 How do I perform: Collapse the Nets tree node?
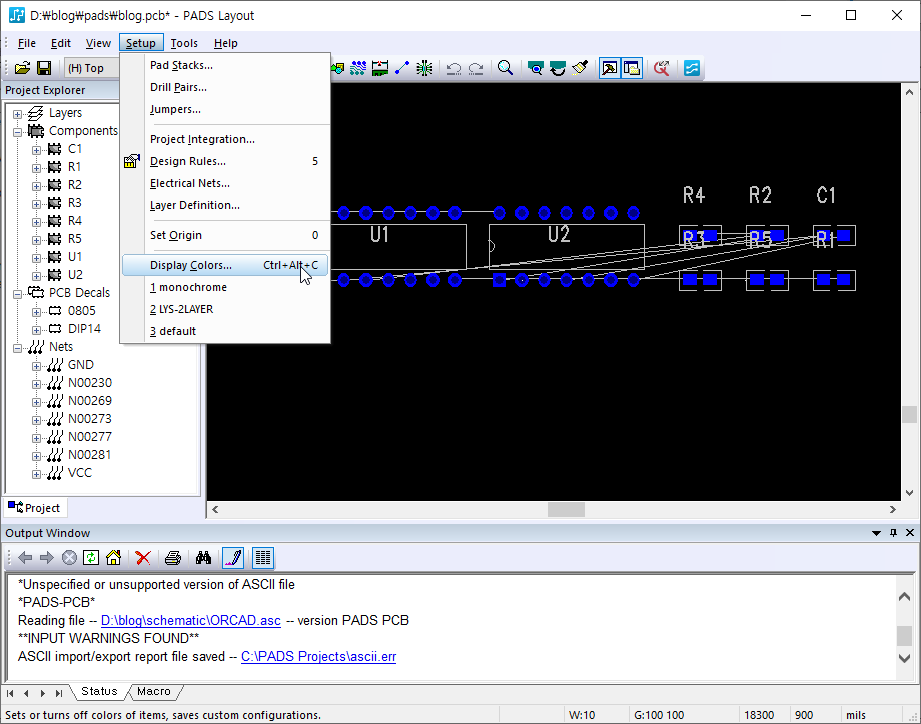click(18, 348)
